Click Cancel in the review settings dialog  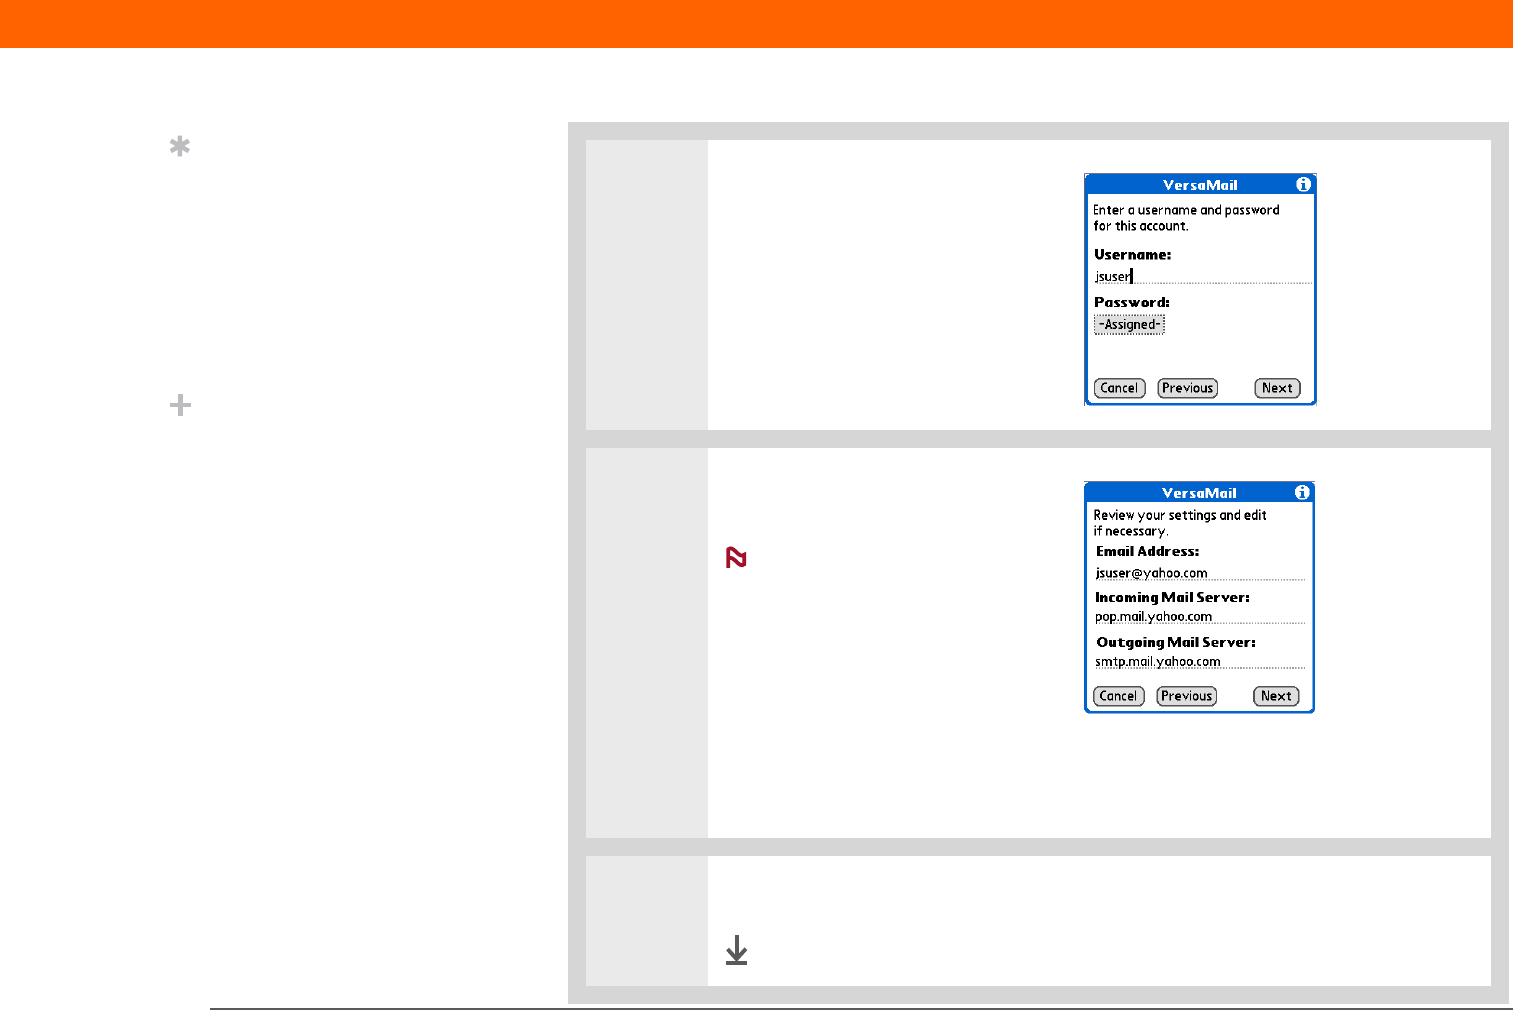click(1118, 696)
